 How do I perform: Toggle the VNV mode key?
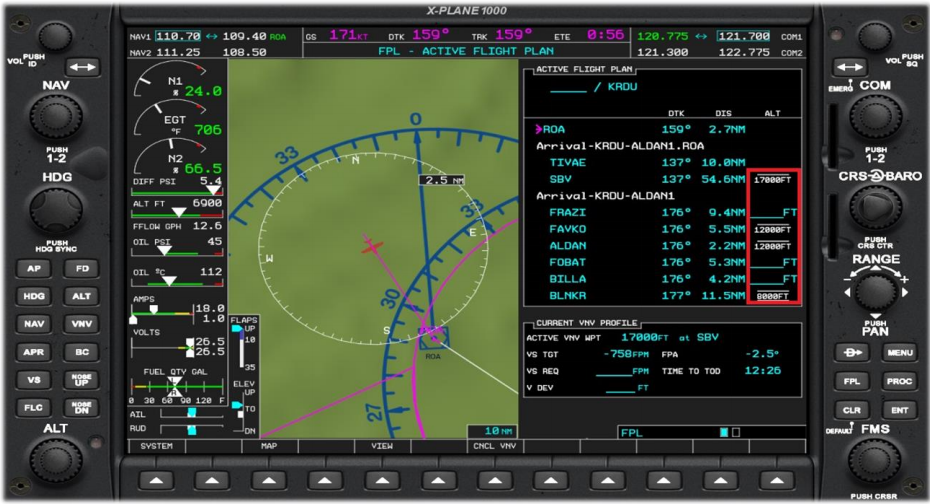[x=82, y=324]
